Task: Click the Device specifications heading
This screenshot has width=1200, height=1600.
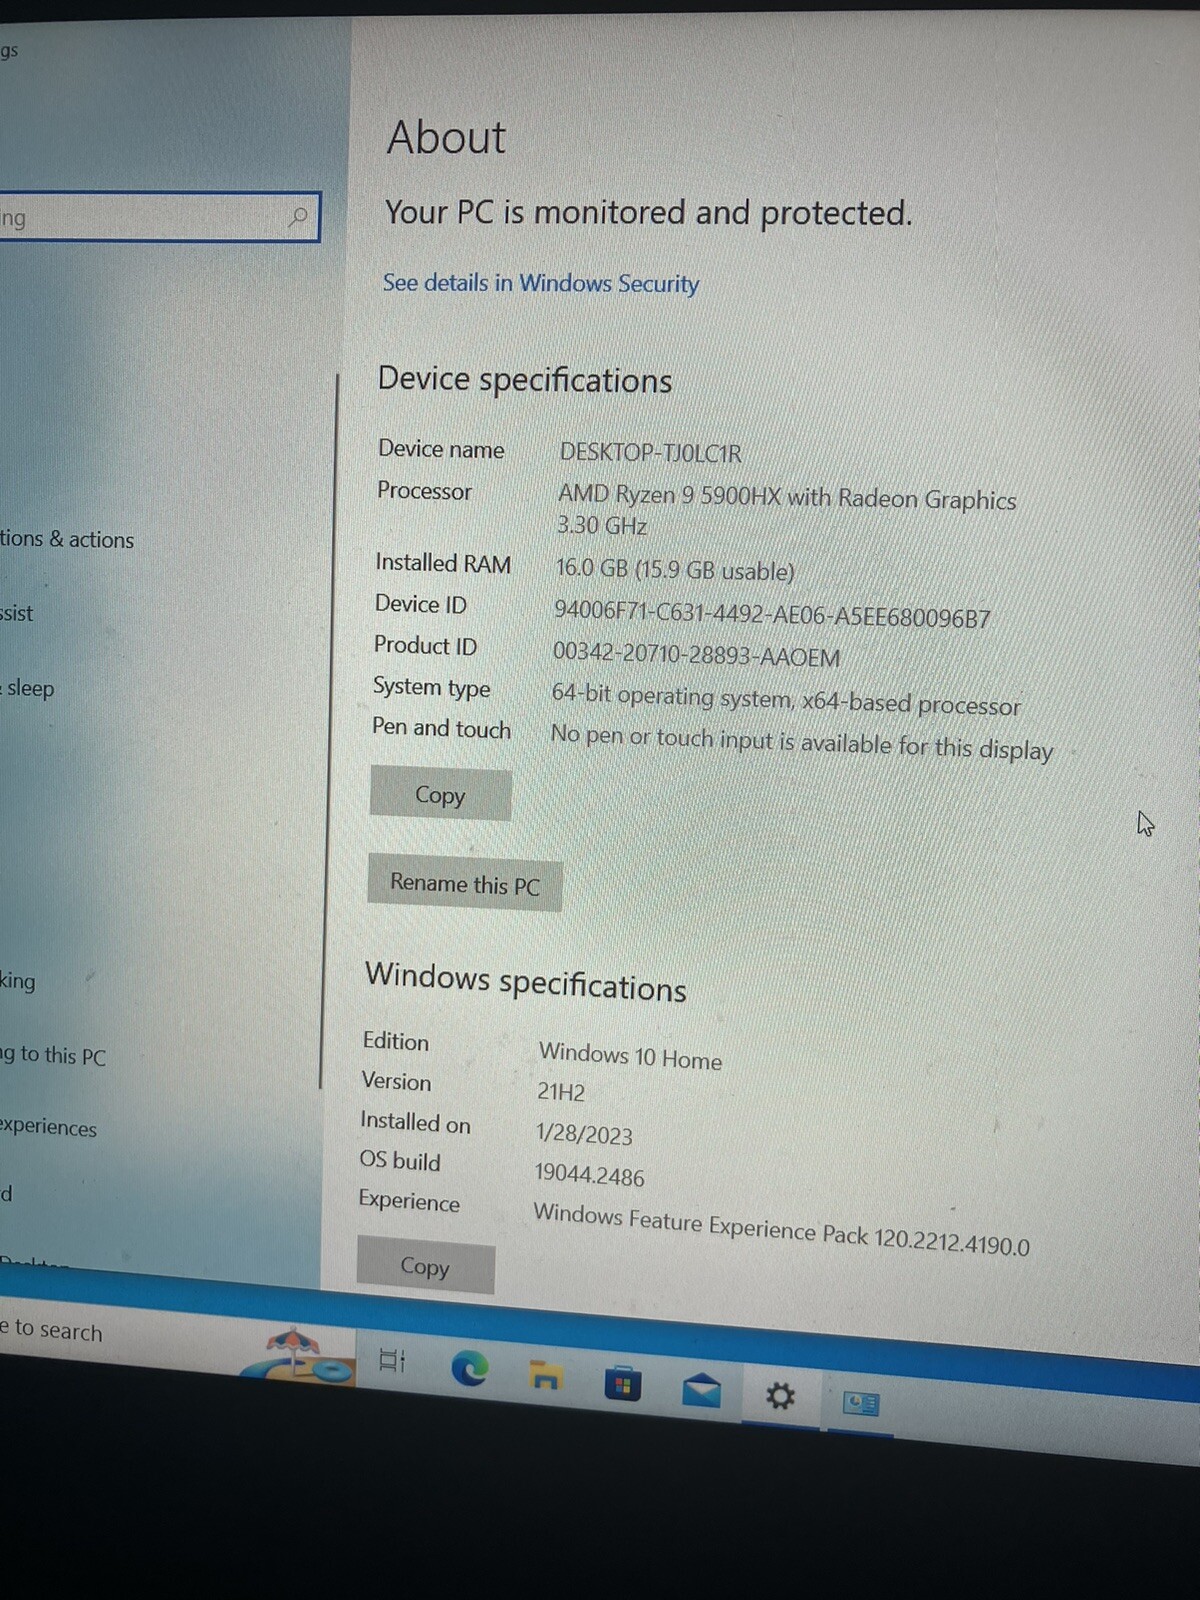Action: [x=524, y=380]
